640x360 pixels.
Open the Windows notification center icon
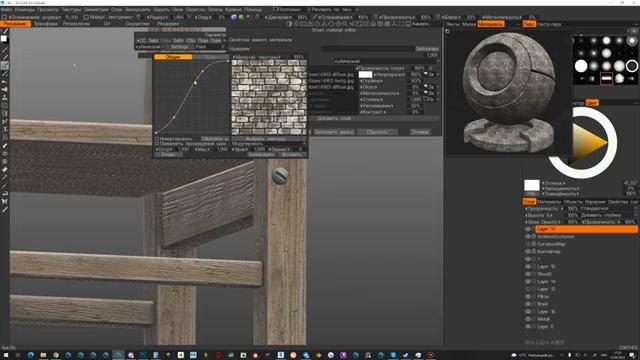pyautogui.click(x=632, y=356)
